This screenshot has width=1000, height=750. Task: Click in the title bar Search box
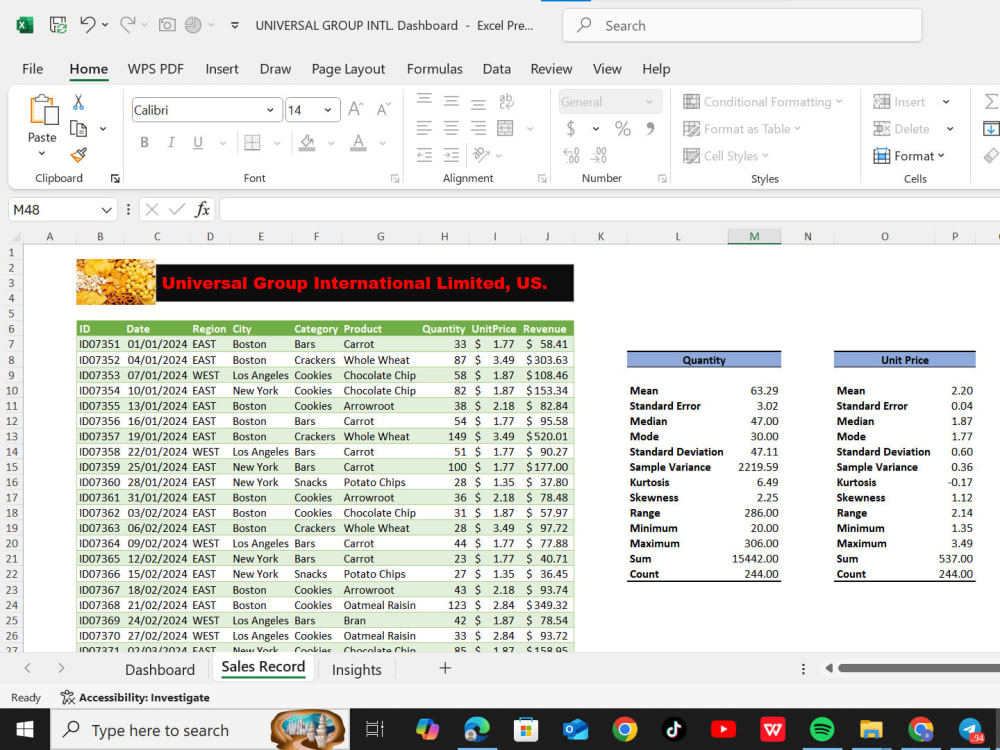coord(742,26)
